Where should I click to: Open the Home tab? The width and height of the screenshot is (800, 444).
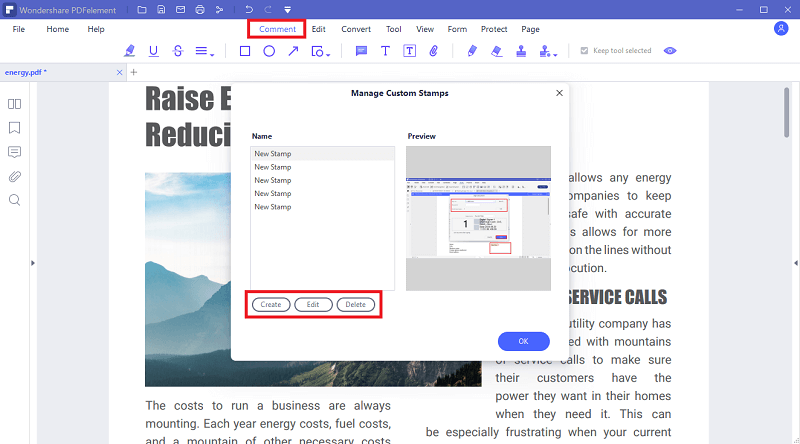(58, 29)
